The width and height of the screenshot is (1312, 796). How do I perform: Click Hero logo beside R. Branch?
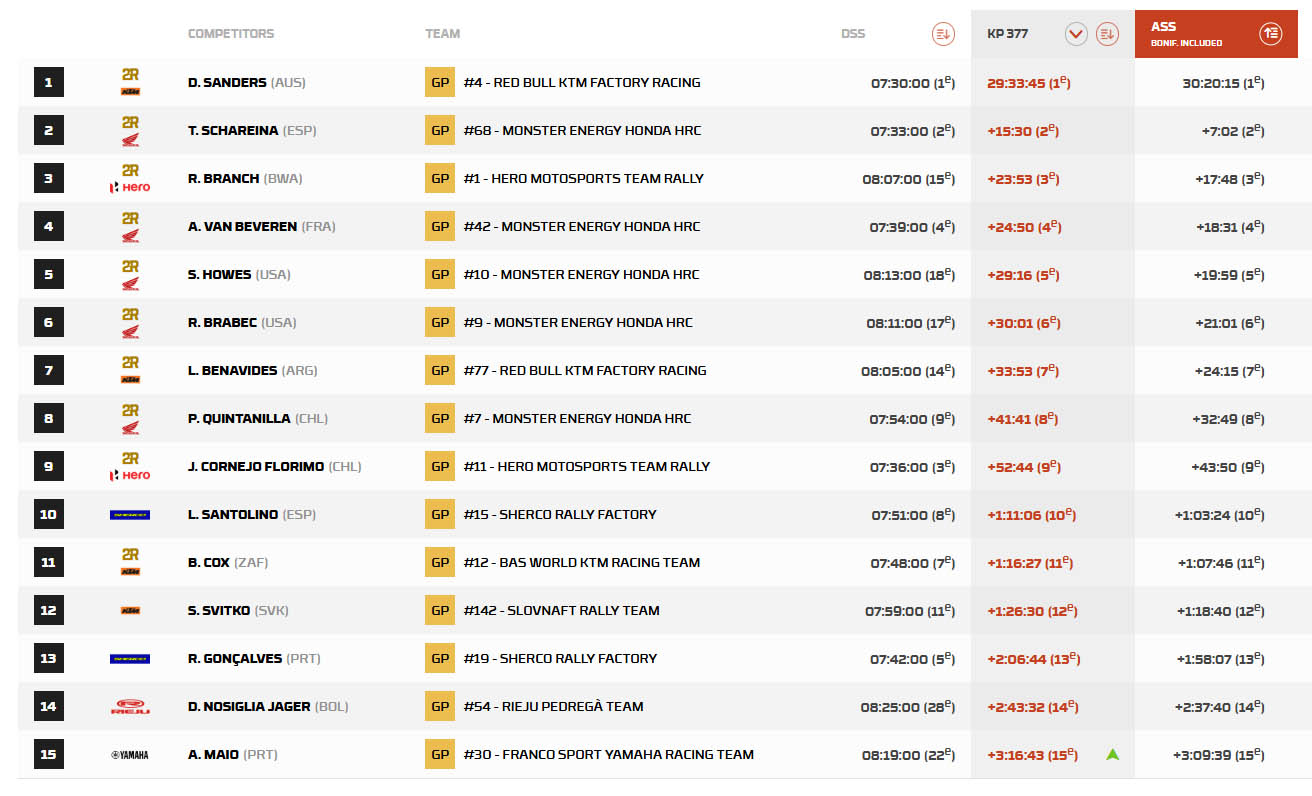(x=130, y=187)
